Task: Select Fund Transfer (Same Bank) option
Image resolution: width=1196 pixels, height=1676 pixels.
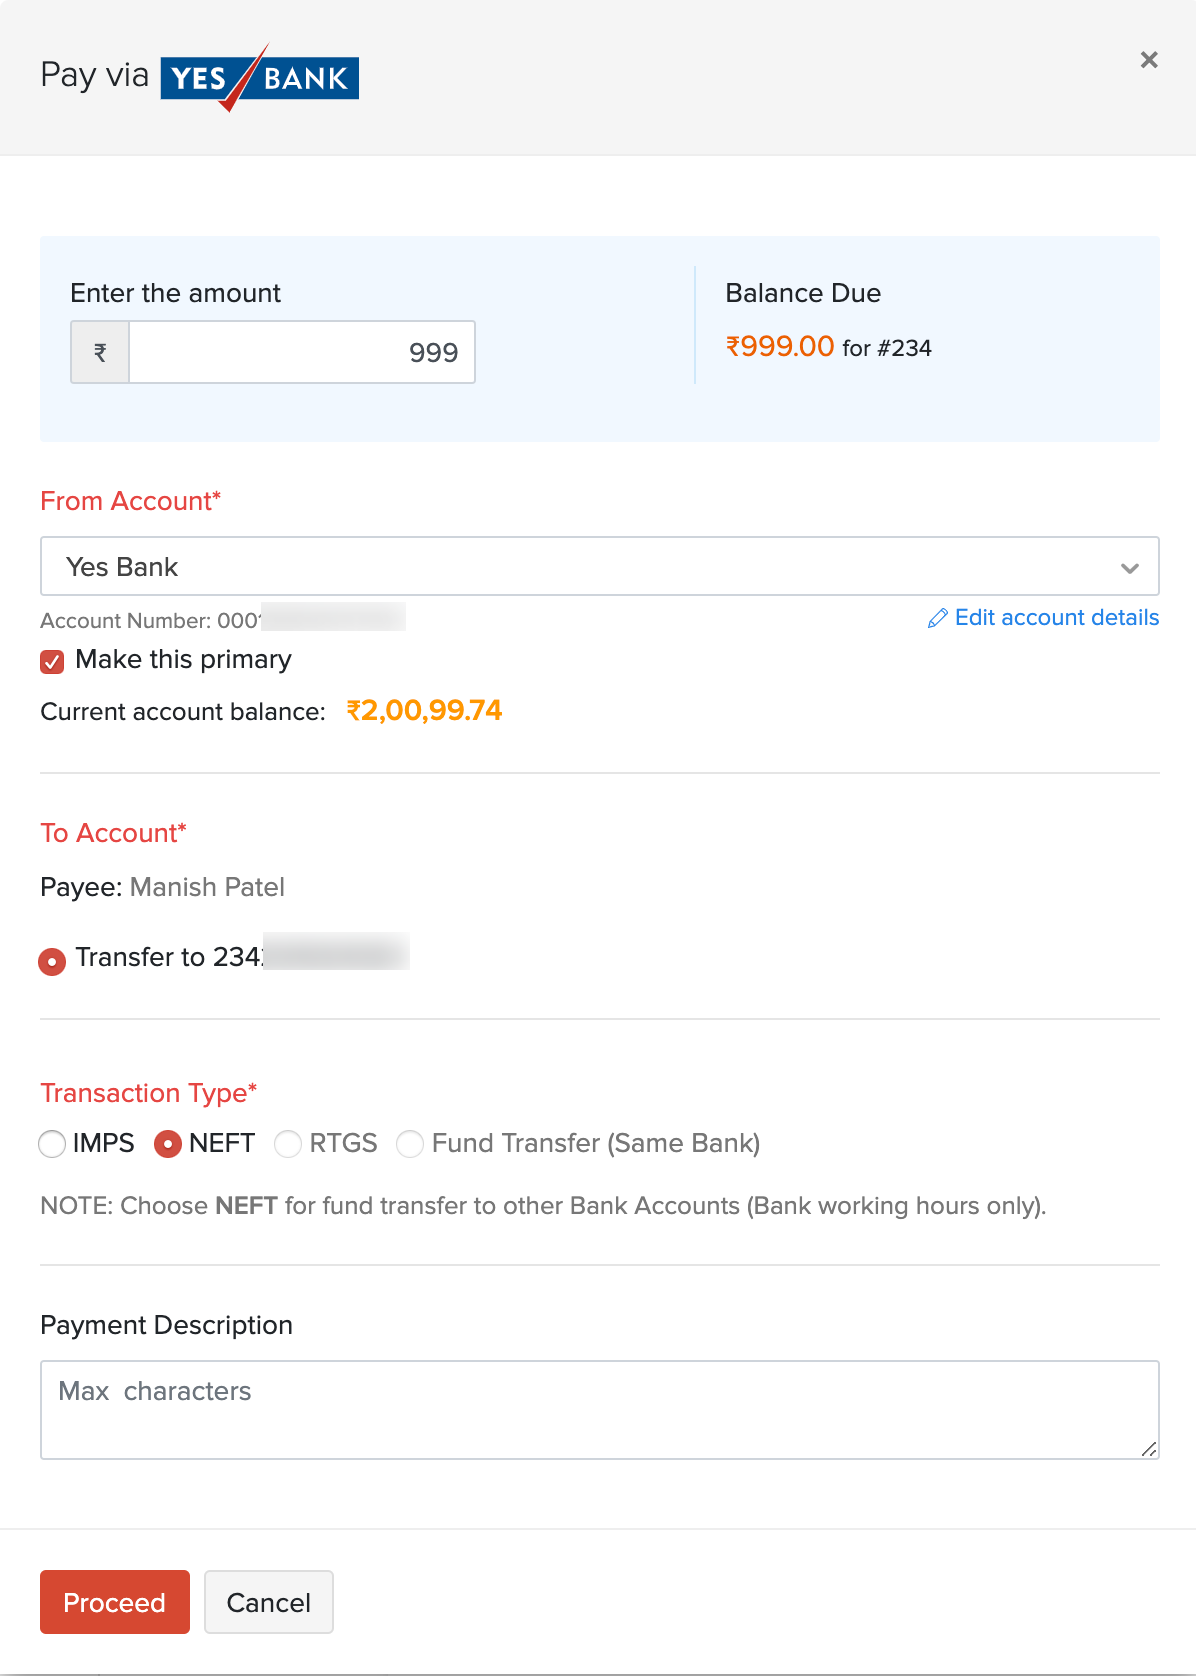Action: (x=410, y=1144)
